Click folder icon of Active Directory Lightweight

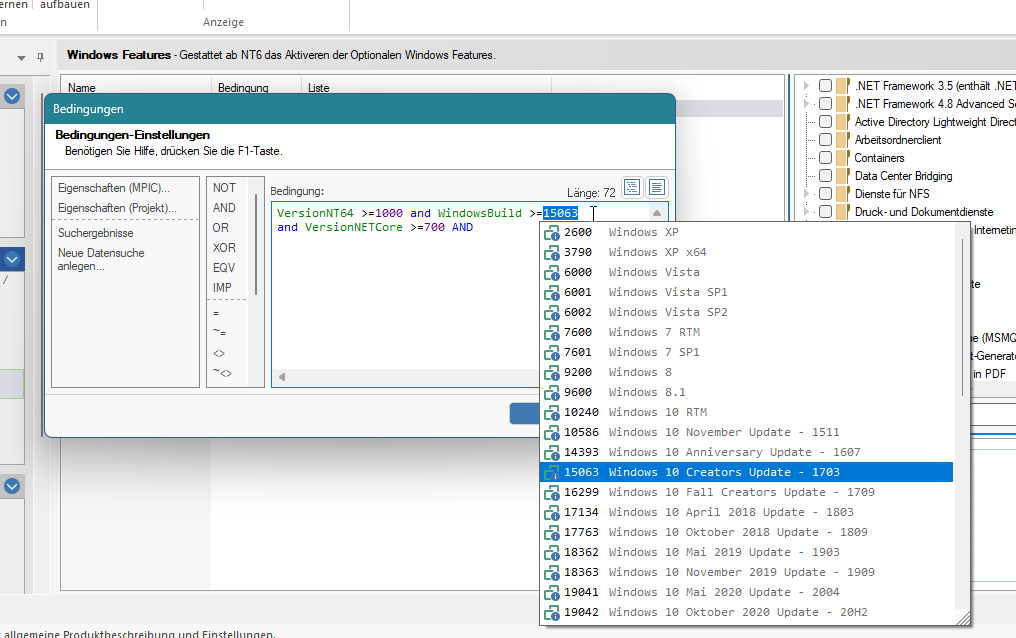[x=842, y=122]
